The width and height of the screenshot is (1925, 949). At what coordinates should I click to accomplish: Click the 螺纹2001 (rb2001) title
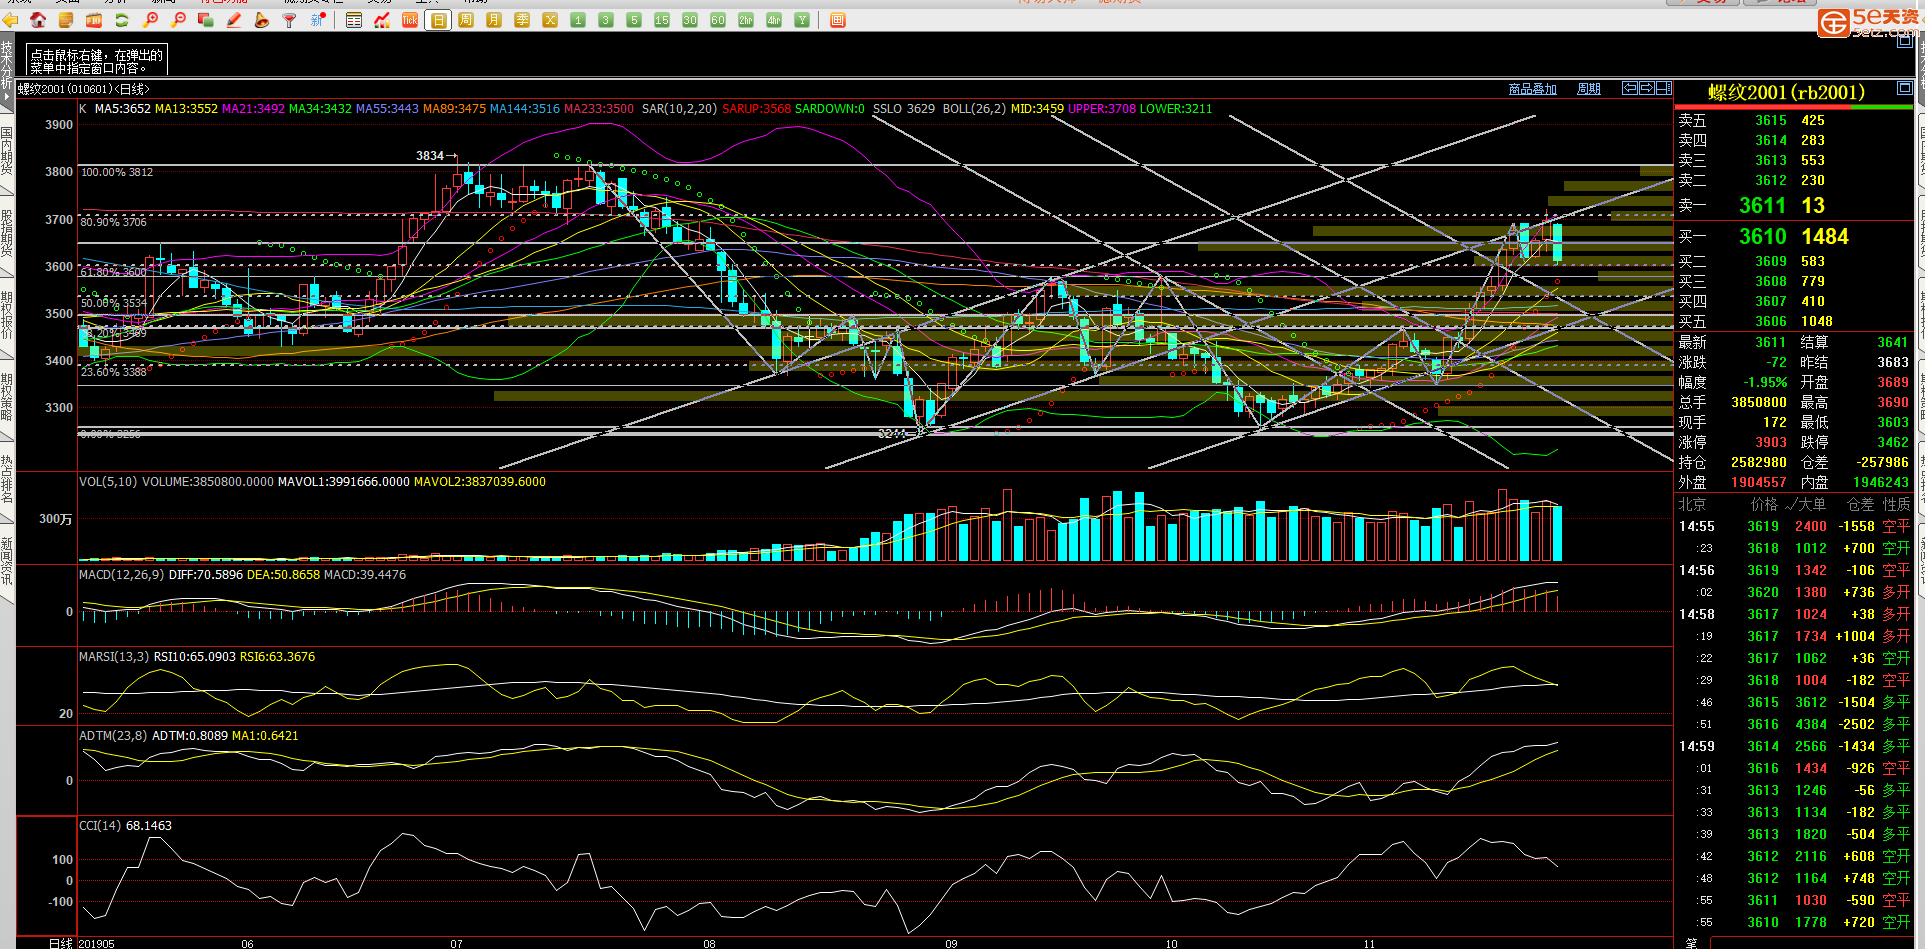(1787, 92)
